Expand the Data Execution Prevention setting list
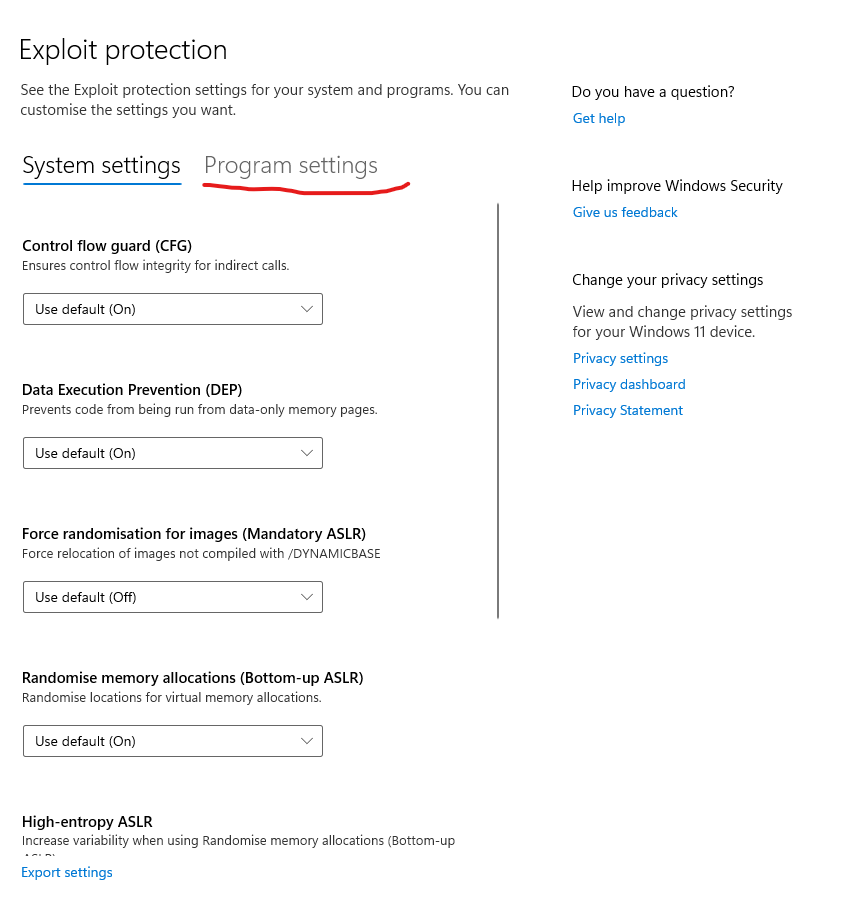This screenshot has height=905, width=841. 172,453
